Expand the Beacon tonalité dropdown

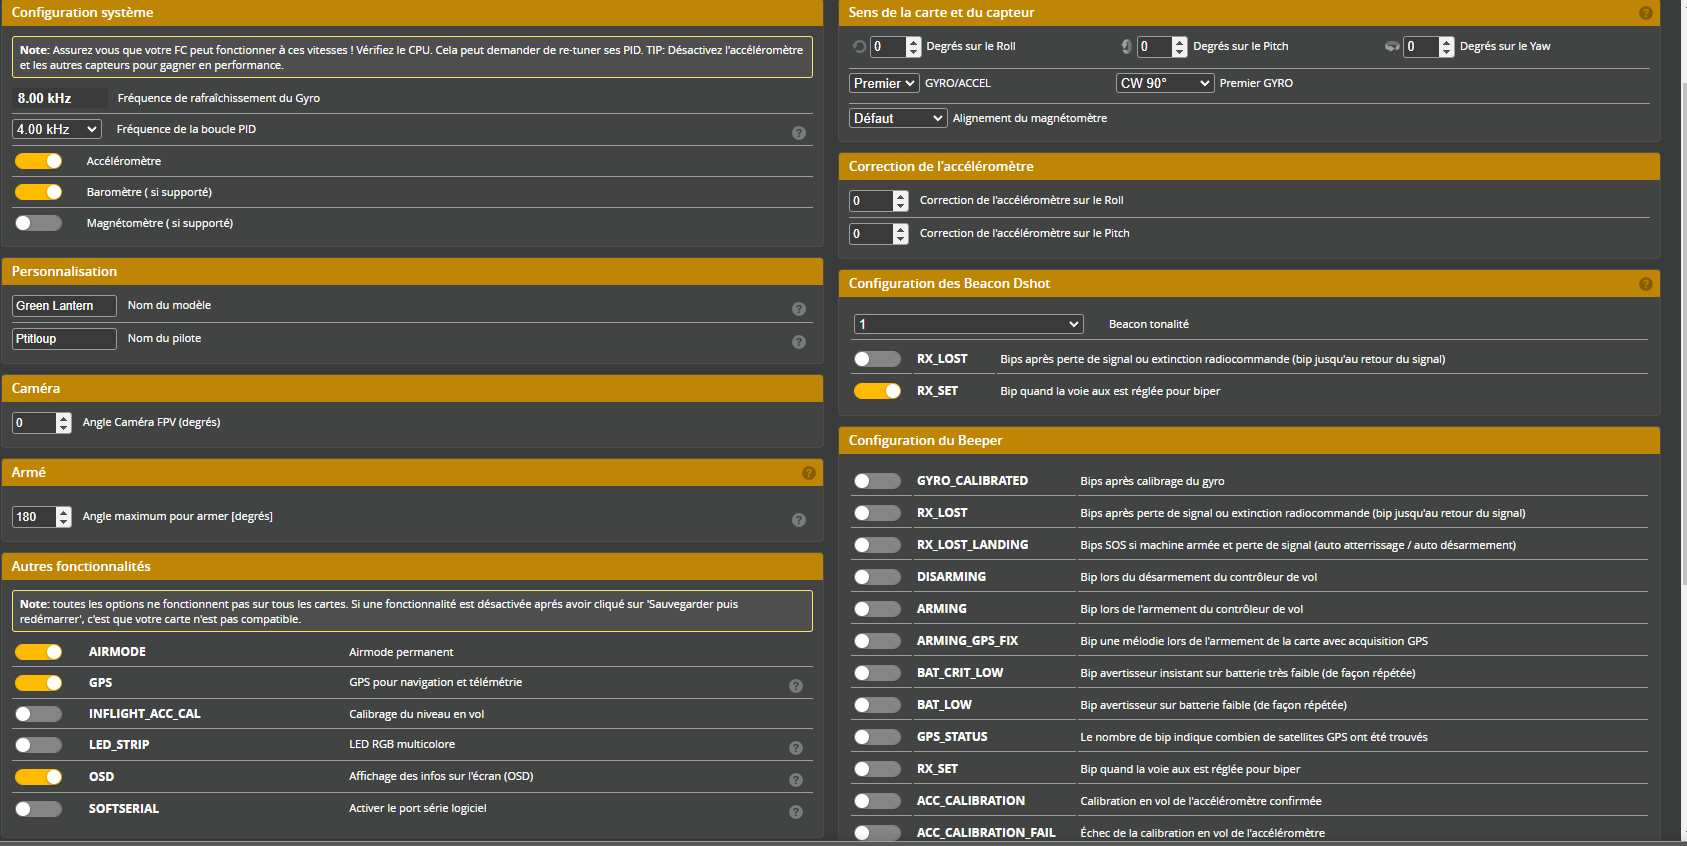coord(967,324)
